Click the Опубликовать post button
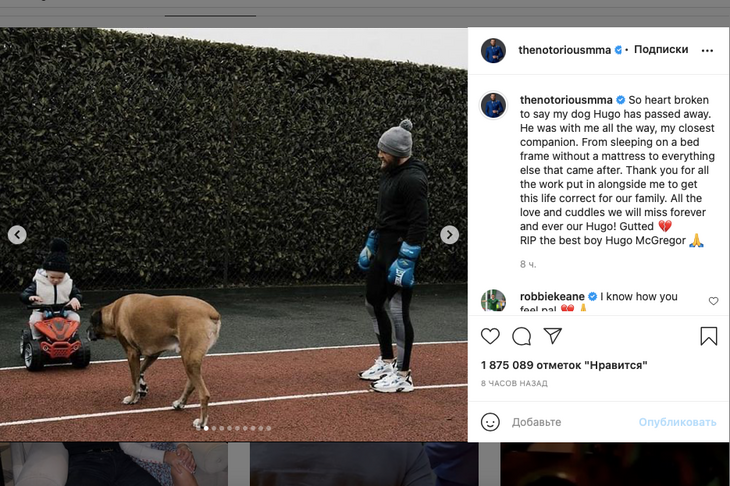 point(677,422)
